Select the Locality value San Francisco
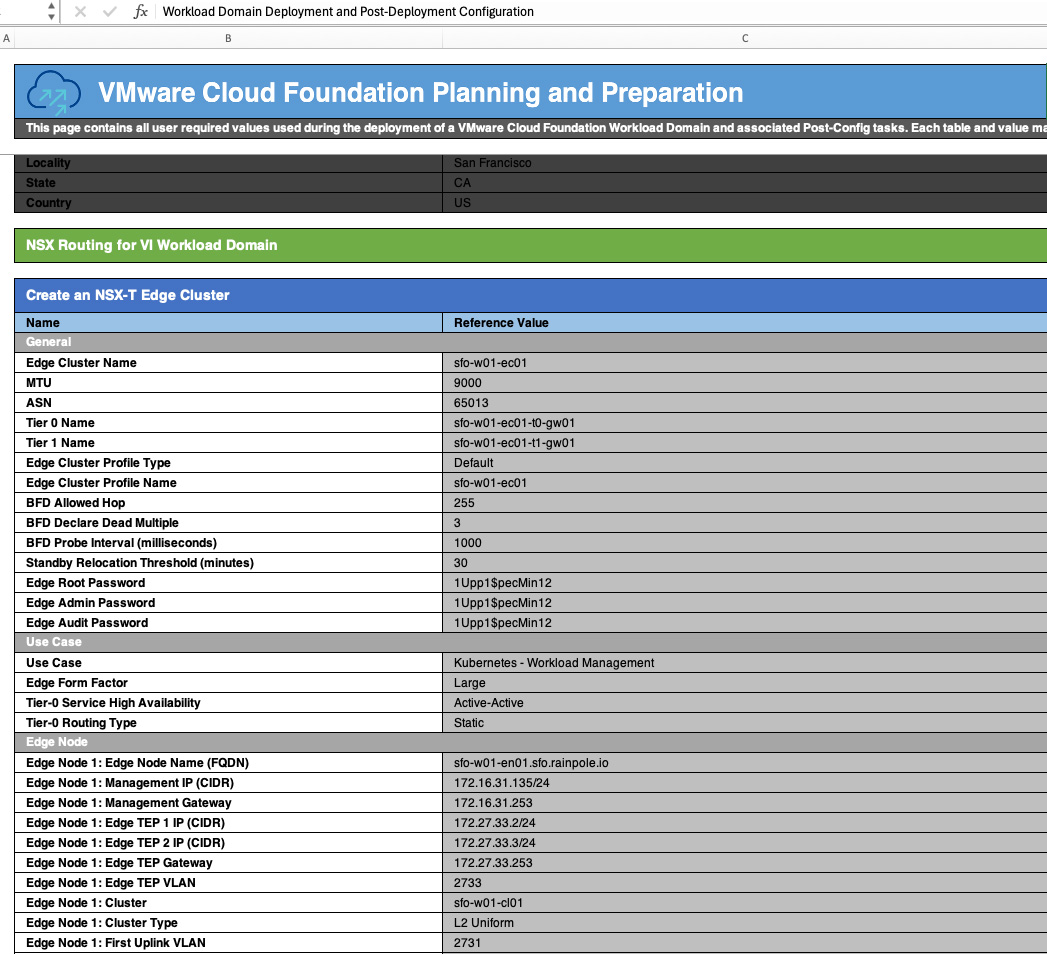1047x954 pixels. [x=745, y=163]
